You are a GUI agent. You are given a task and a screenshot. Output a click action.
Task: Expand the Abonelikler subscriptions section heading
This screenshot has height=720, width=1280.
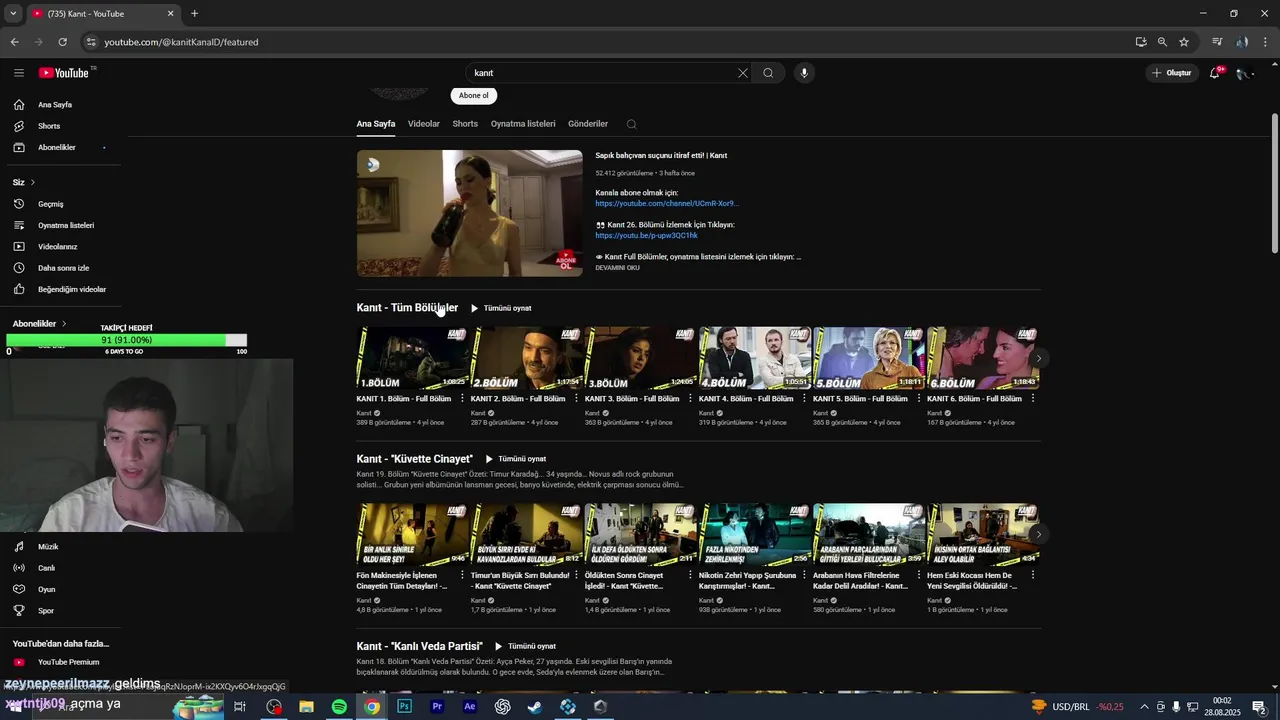click(x=40, y=324)
